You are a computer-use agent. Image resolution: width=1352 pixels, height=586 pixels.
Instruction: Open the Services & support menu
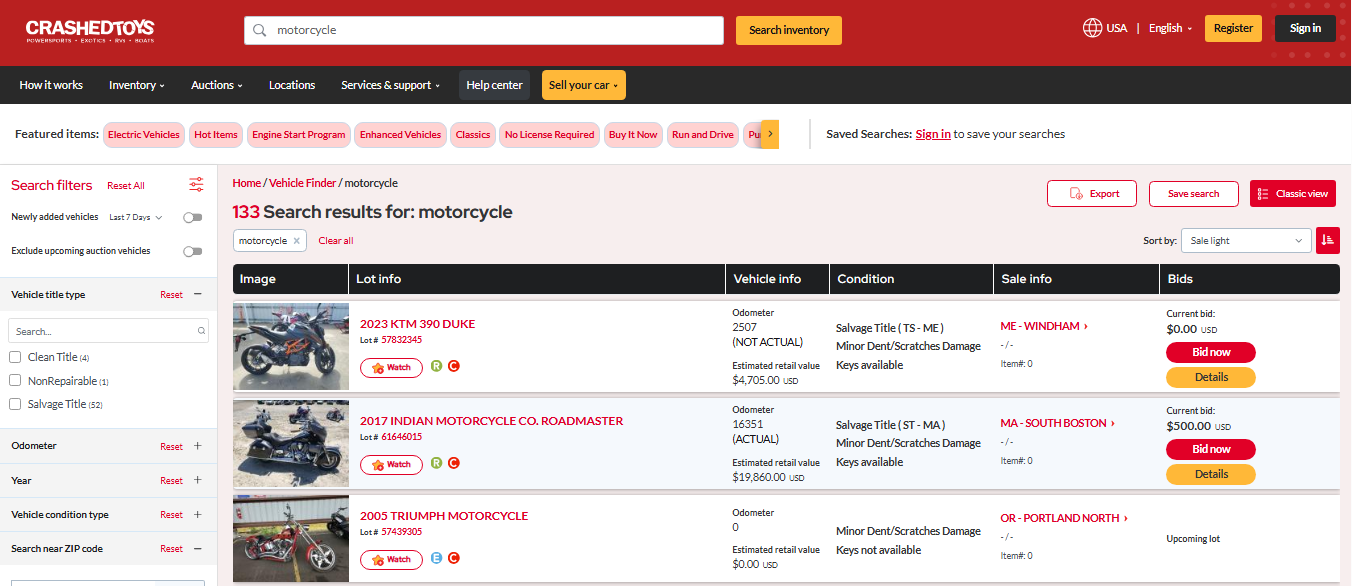tap(391, 85)
